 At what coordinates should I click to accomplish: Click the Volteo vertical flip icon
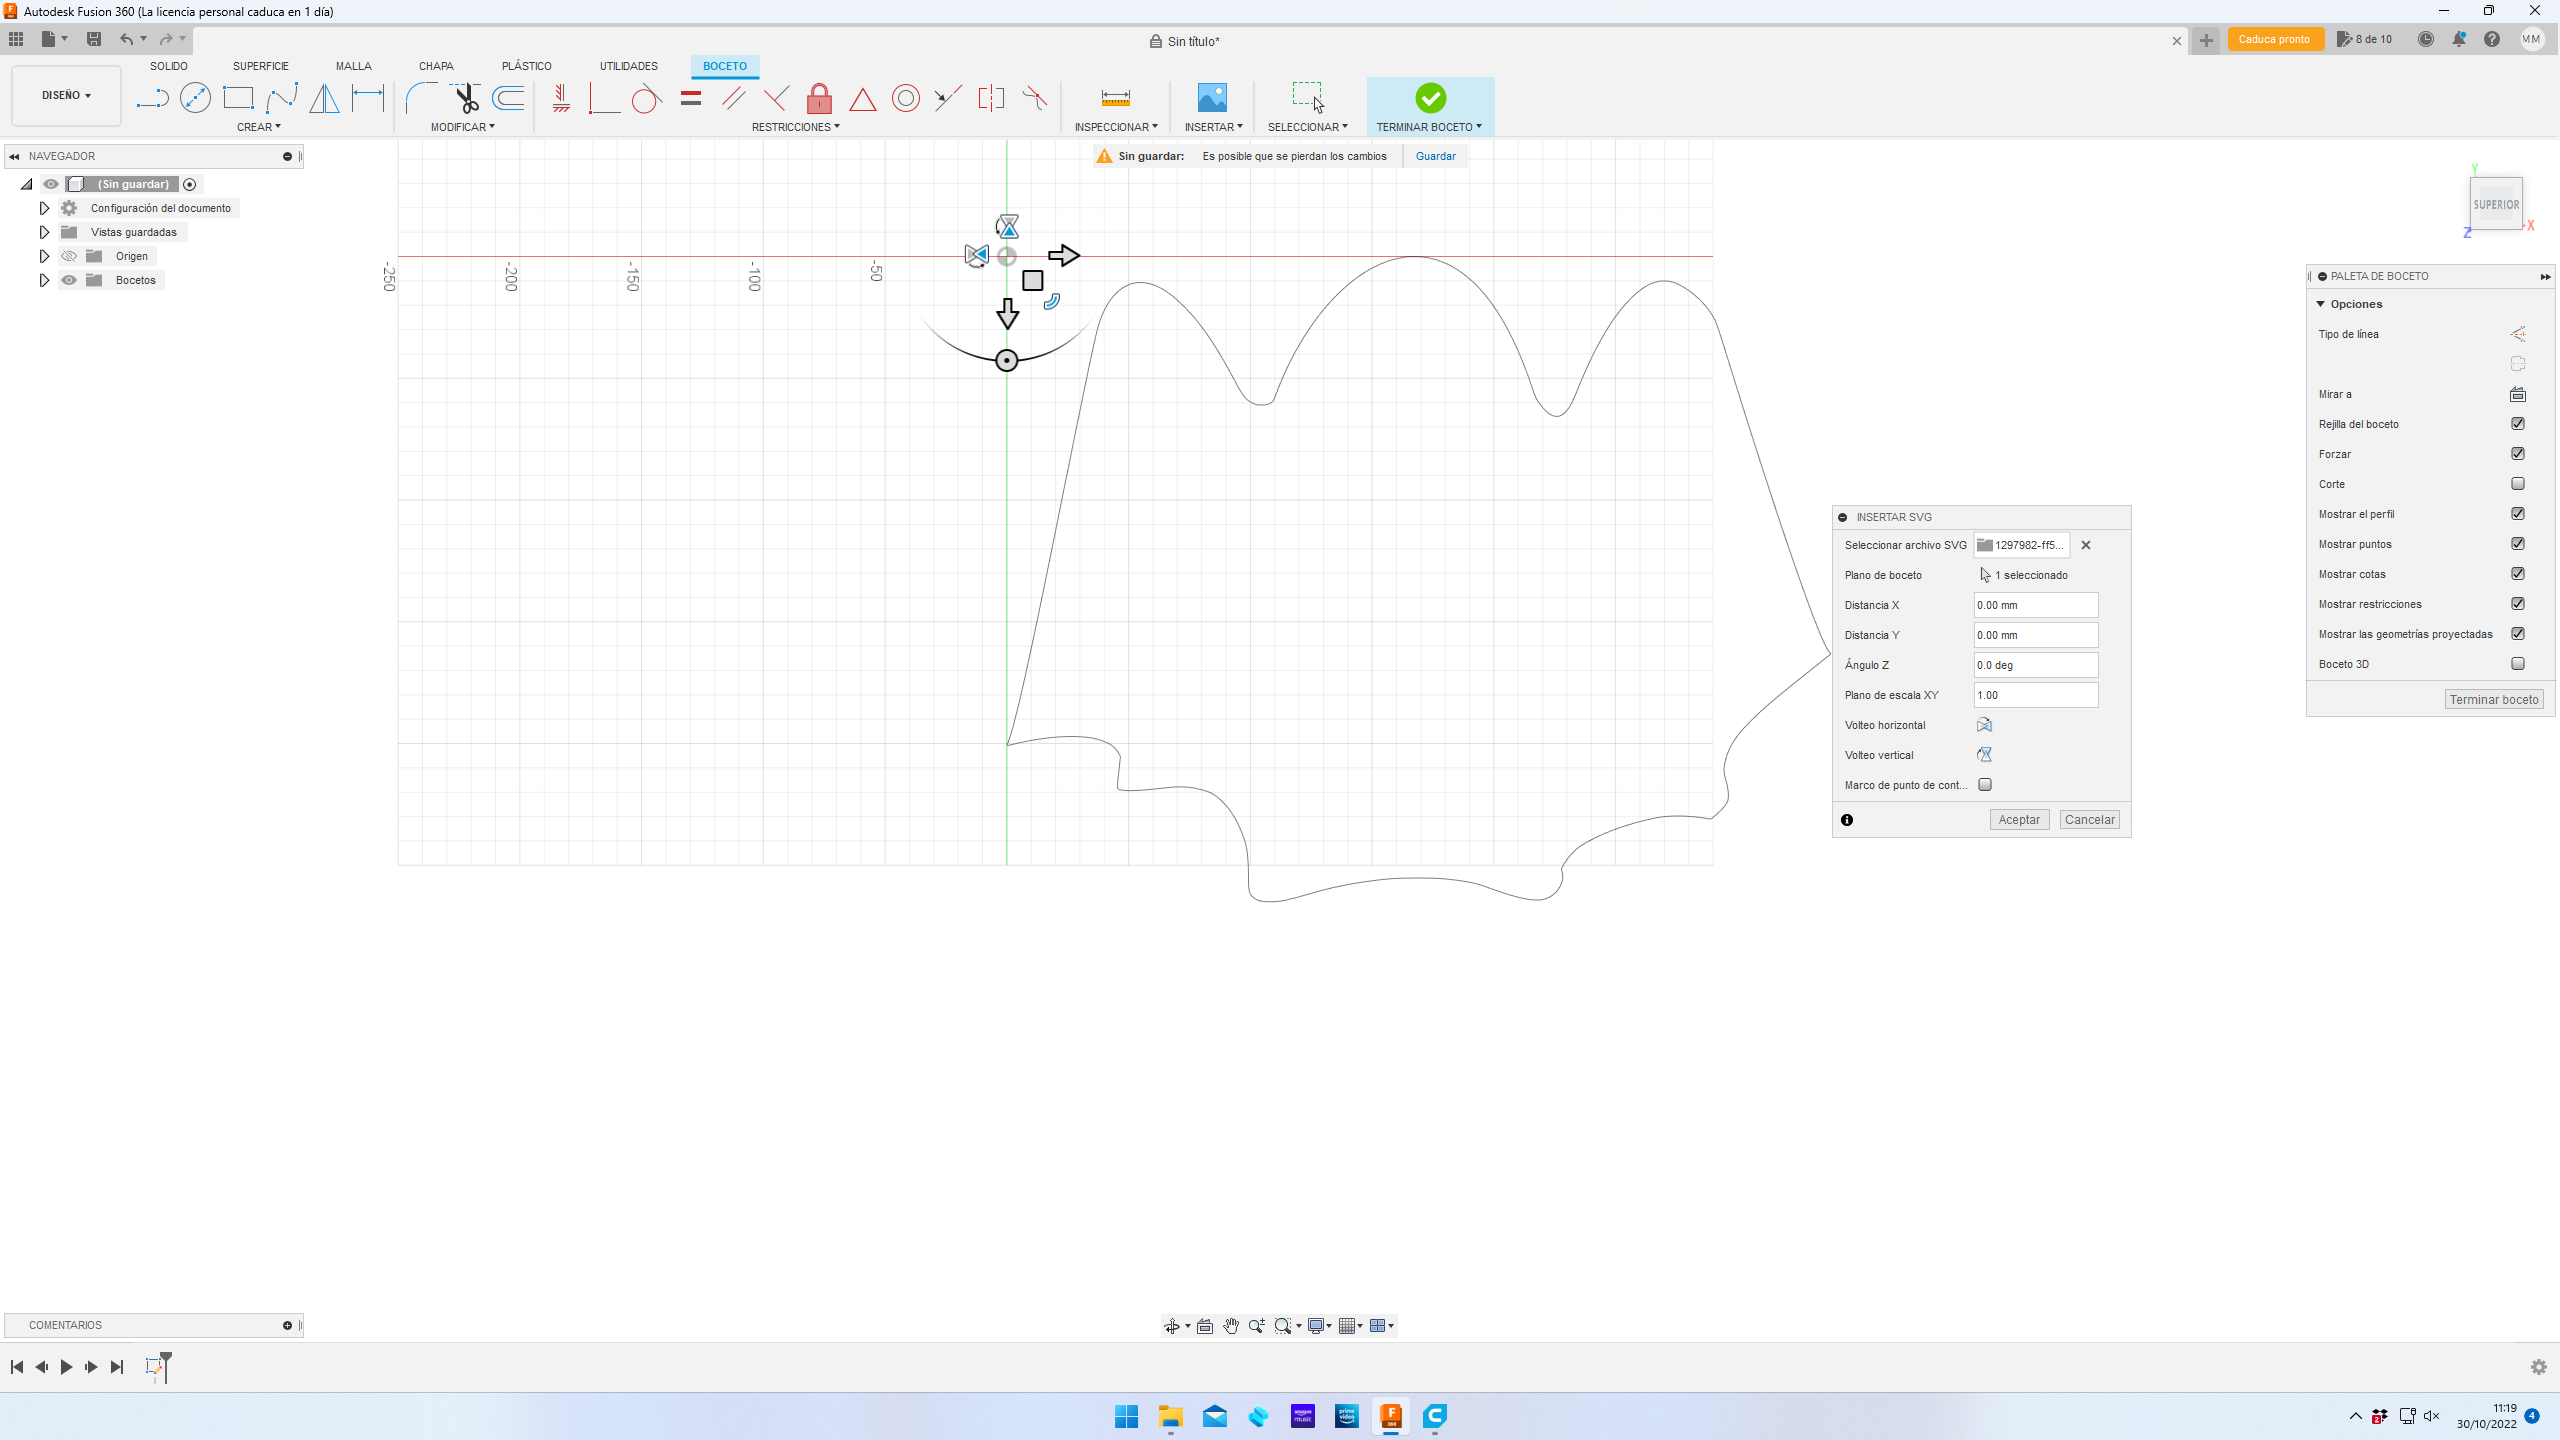[1984, 755]
